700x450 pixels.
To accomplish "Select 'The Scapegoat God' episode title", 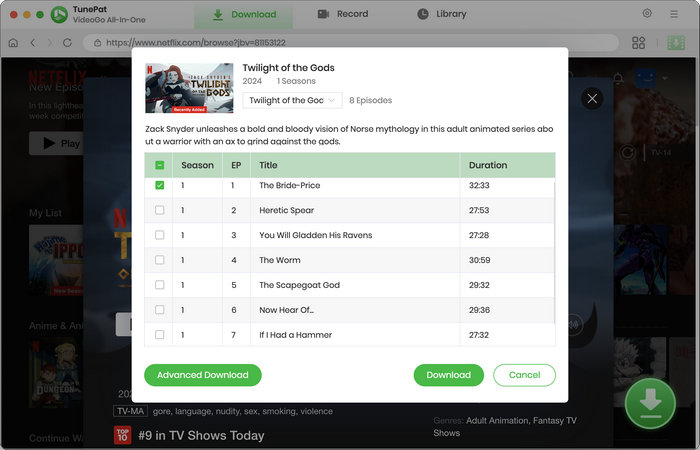I will pyautogui.click(x=300, y=285).
